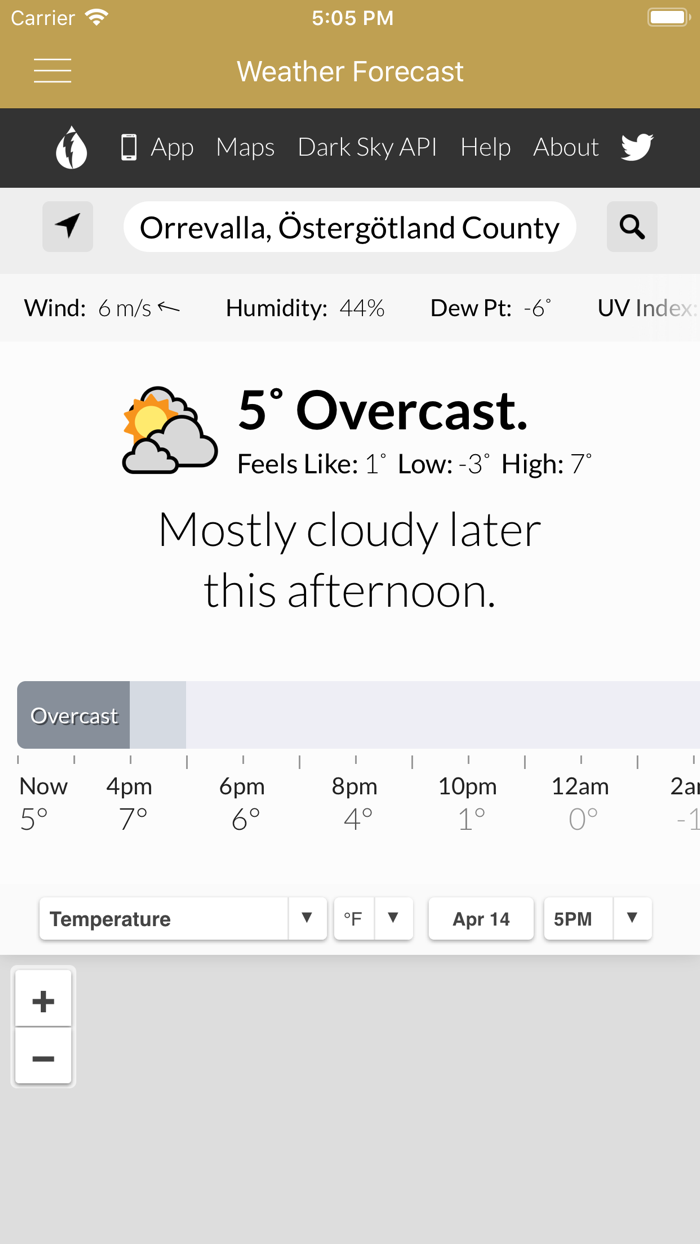The width and height of the screenshot is (700, 1244).
Task: Zoom out on the map
Action: [43, 1058]
